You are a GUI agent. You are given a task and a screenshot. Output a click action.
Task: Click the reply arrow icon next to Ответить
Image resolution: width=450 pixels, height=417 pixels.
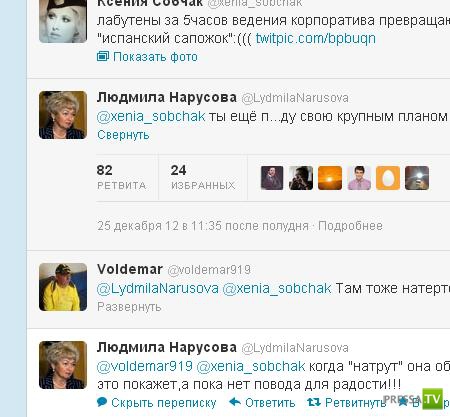point(235,402)
